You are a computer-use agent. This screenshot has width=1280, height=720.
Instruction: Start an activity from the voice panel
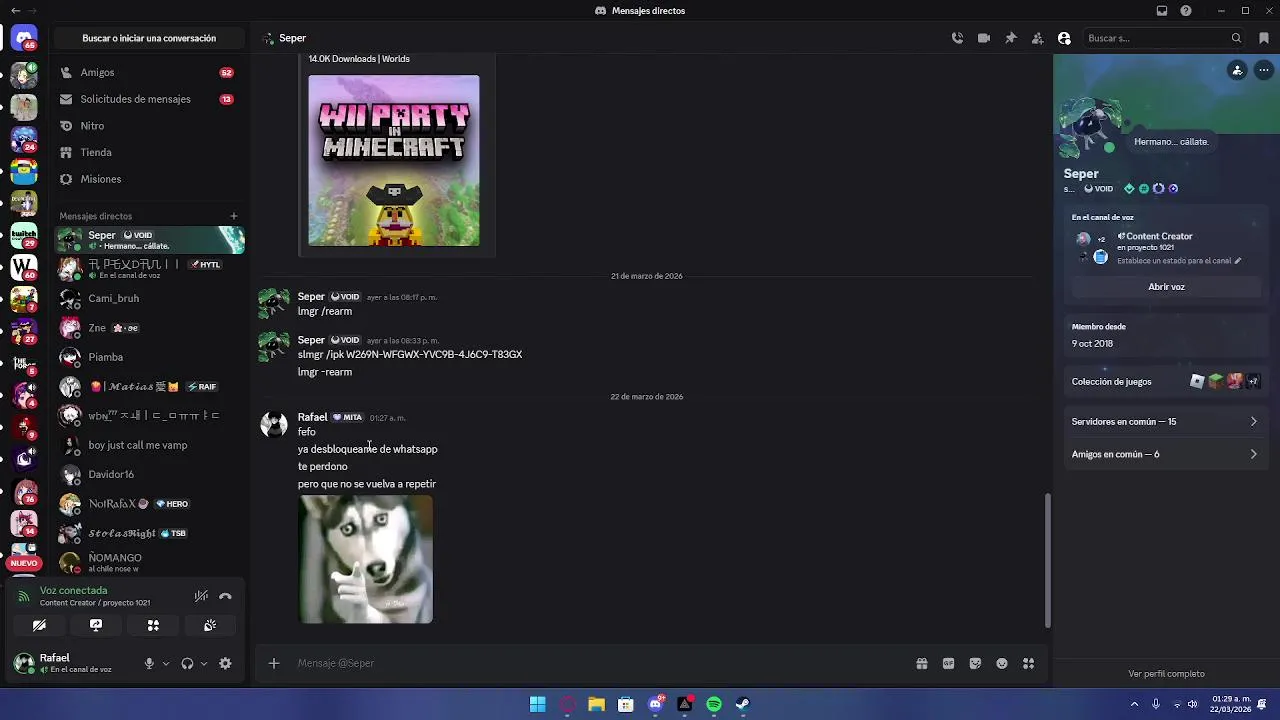tap(153, 625)
